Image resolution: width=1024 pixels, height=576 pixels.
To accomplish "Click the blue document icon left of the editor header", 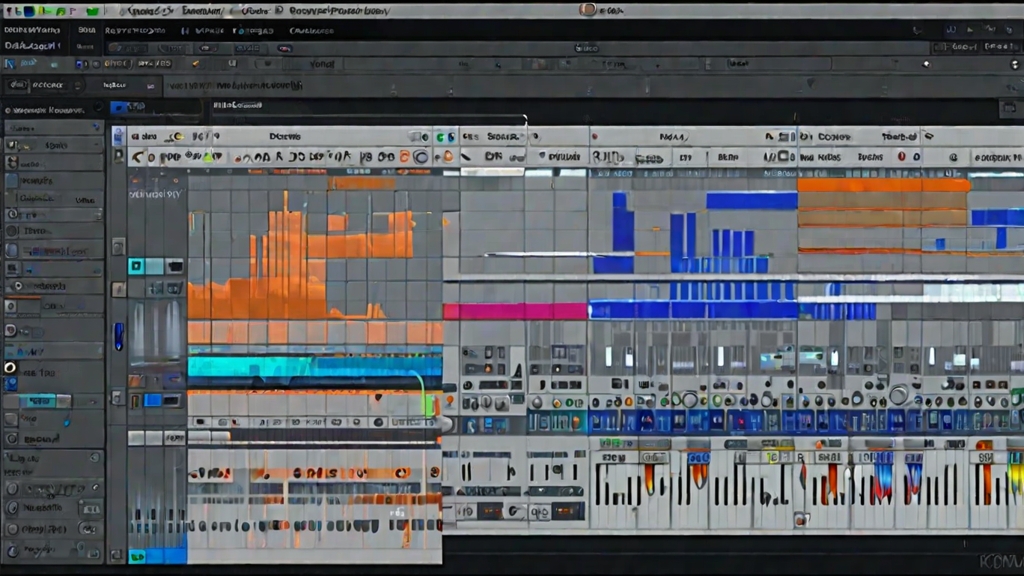I will coord(118,136).
